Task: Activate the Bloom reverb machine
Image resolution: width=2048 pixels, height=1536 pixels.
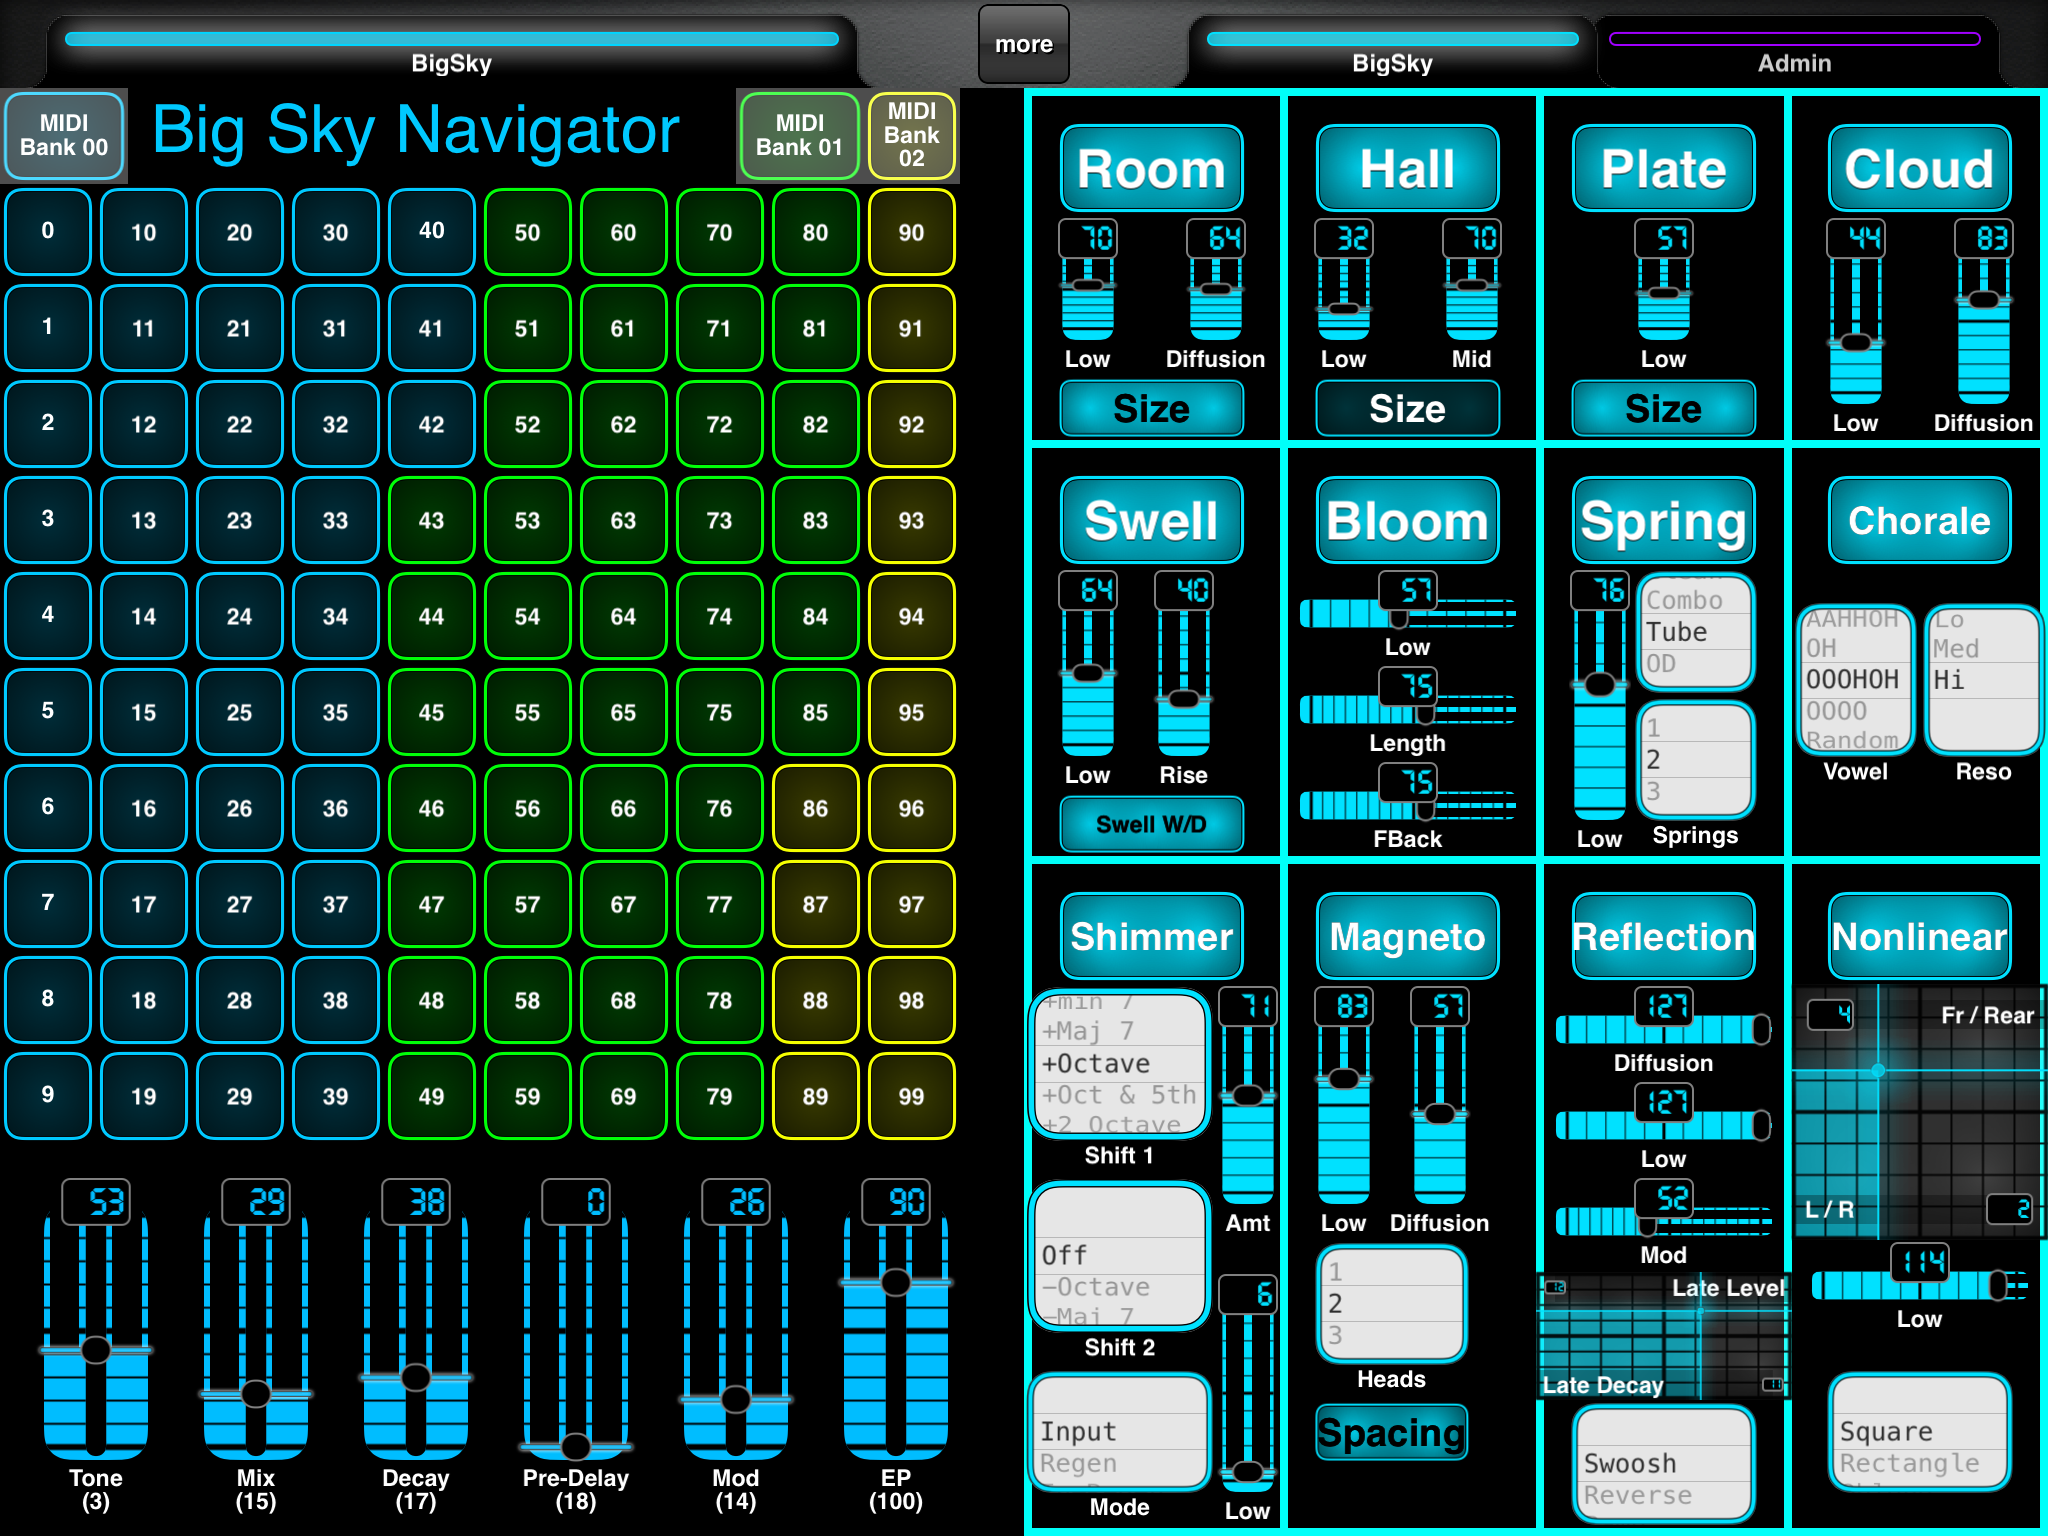Action: tap(1407, 520)
